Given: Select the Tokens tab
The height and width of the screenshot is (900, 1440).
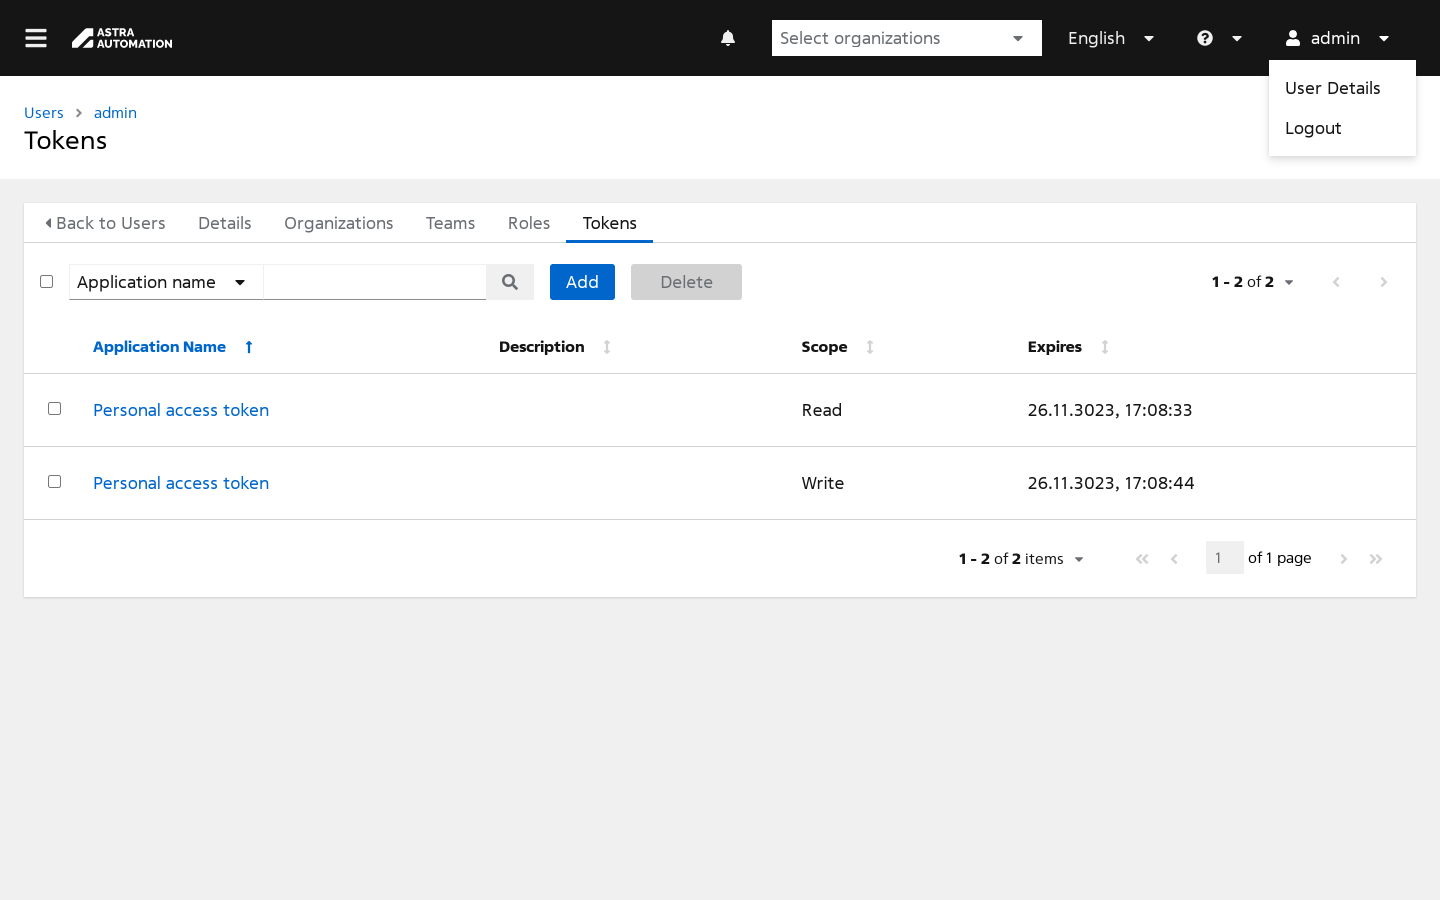Looking at the screenshot, I should pos(610,223).
